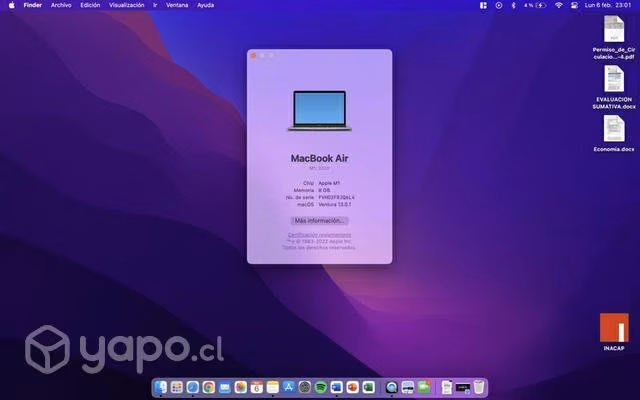Open Control Center in menu bar
640x400 pixels.
click(574, 5)
